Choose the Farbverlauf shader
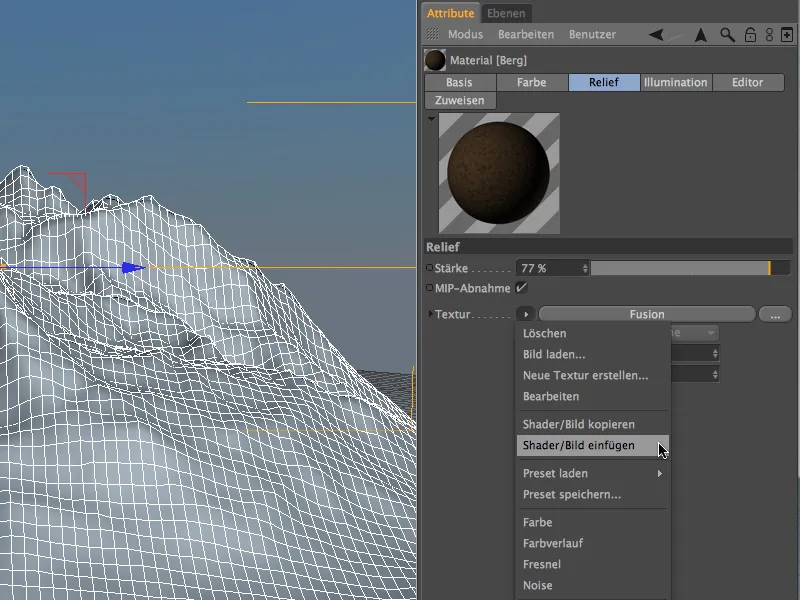Viewport: 800px width, 600px height. point(593,543)
